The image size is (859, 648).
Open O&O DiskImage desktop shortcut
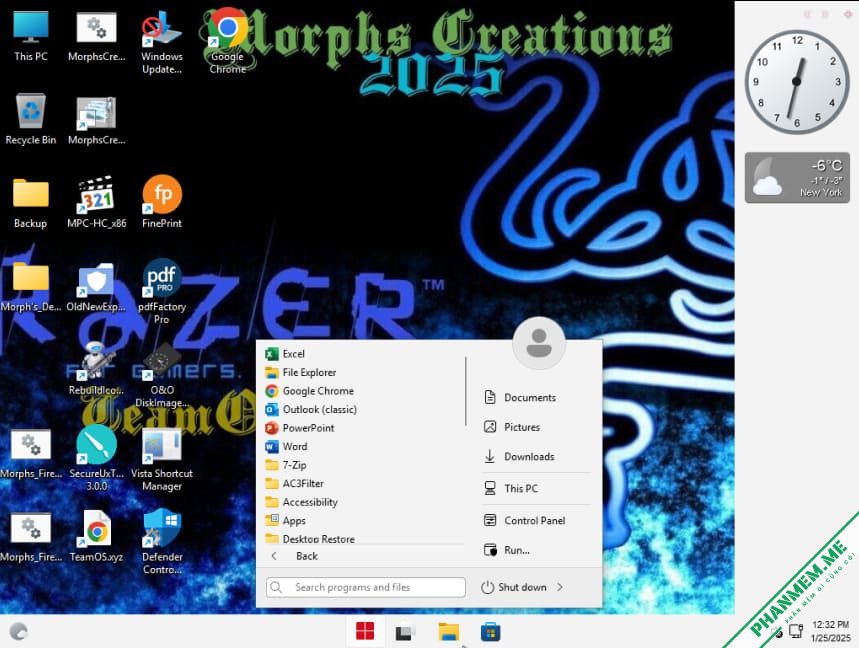[162, 376]
